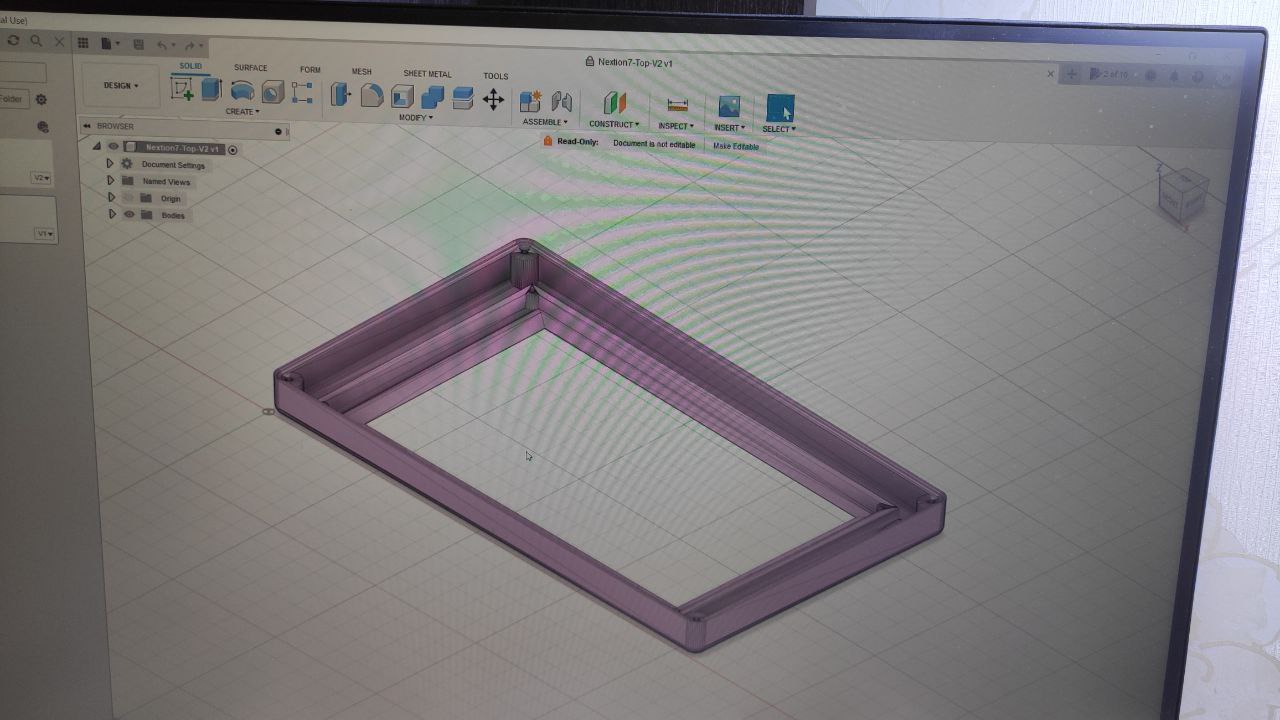Click the BROWSER panel minus button

click(278, 131)
